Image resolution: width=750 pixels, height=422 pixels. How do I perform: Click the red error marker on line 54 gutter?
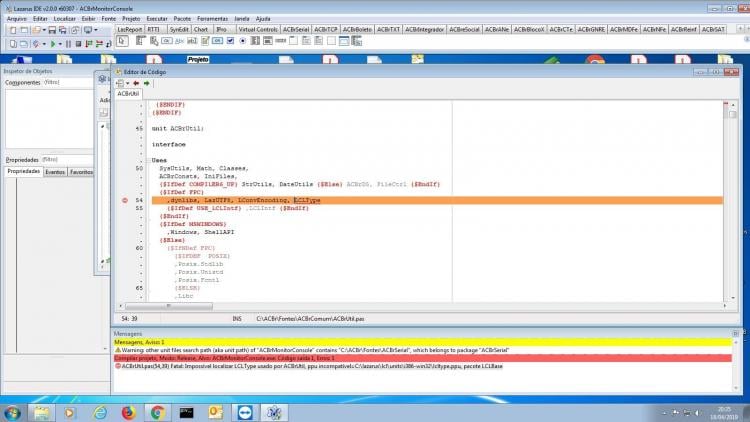[125, 200]
